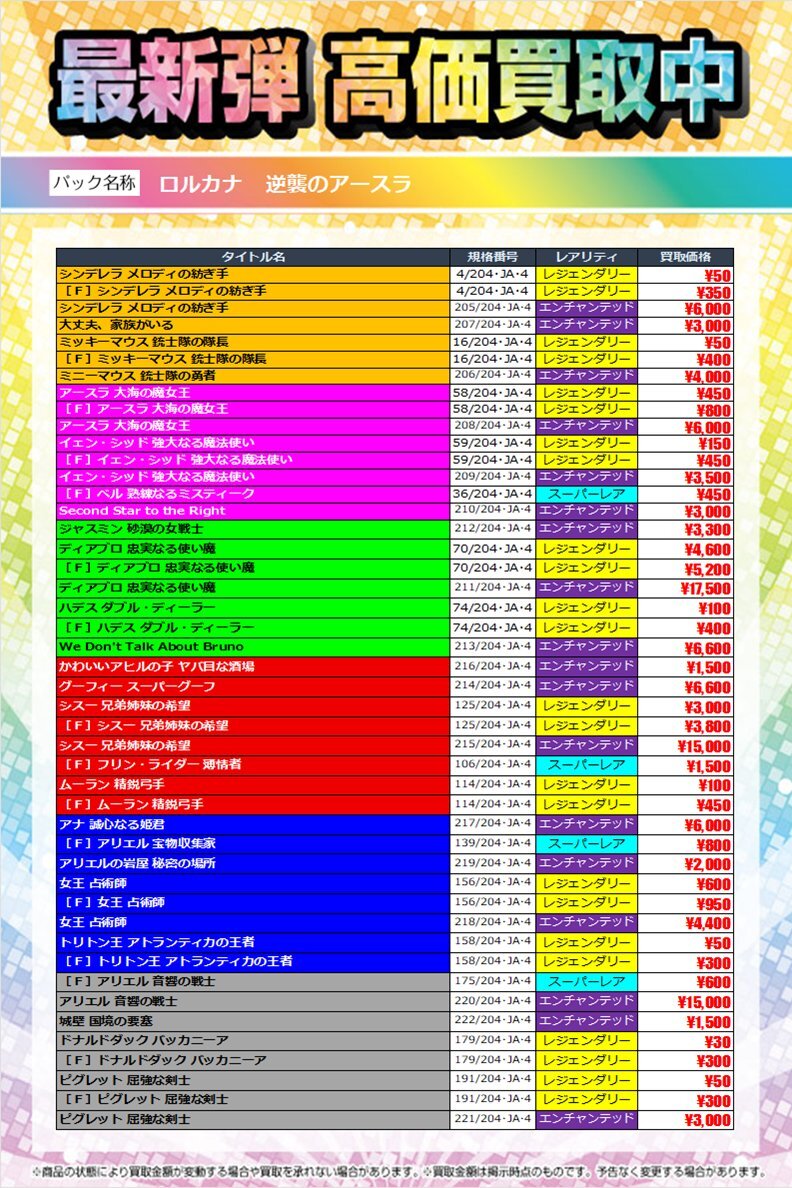Click the 規格番号 column header
Image resolution: width=792 pixels, height=1188 pixels.
[493, 257]
